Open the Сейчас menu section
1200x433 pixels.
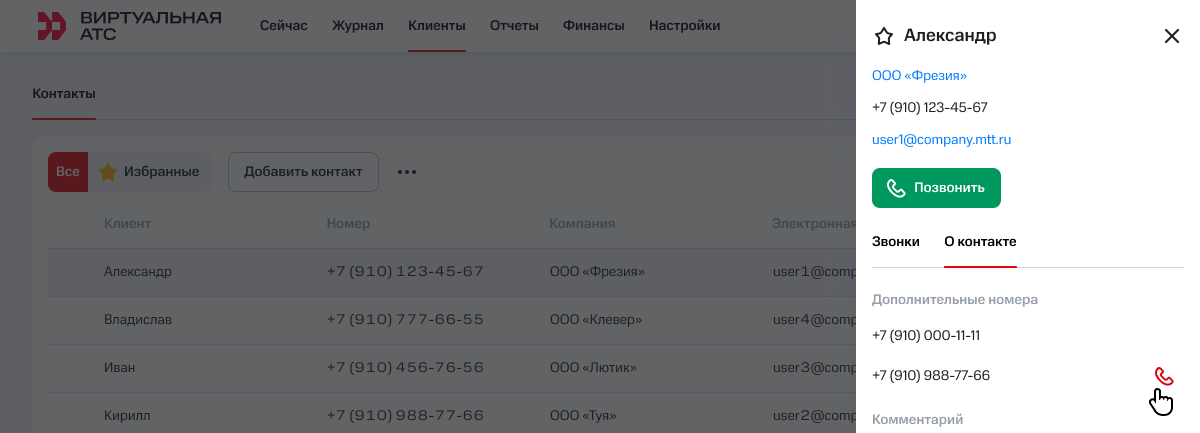283,26
